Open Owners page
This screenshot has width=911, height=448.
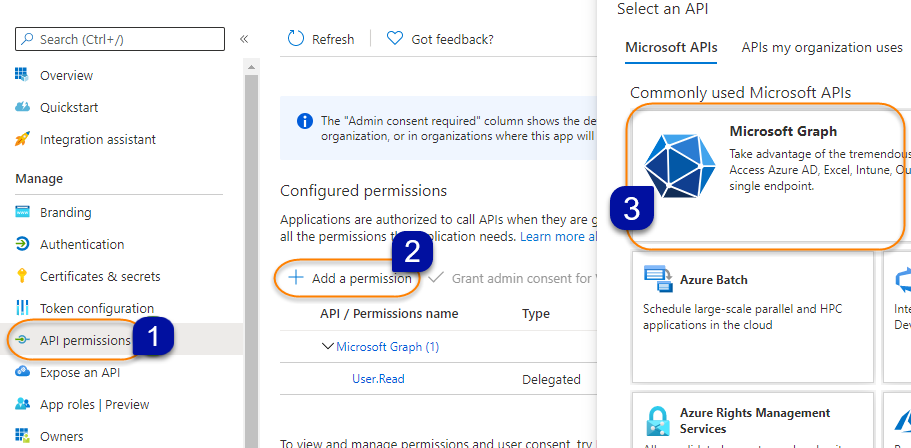coord(62,436)
